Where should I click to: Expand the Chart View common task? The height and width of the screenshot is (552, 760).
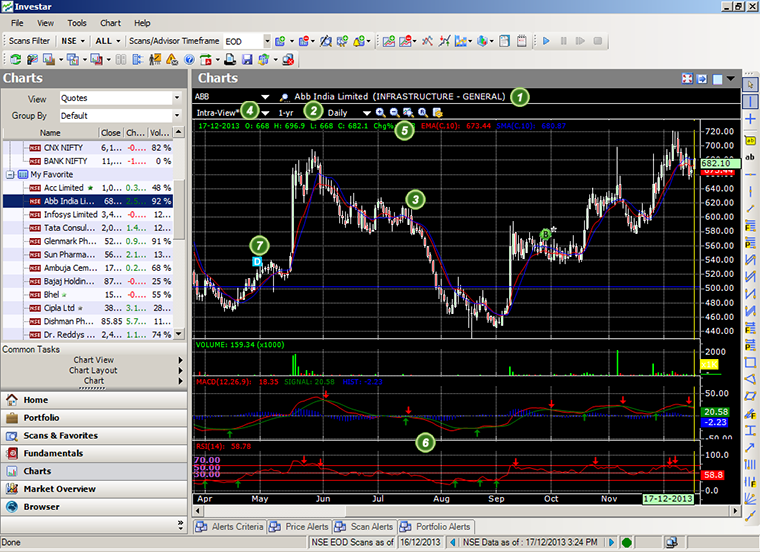[x=94, y=360]
